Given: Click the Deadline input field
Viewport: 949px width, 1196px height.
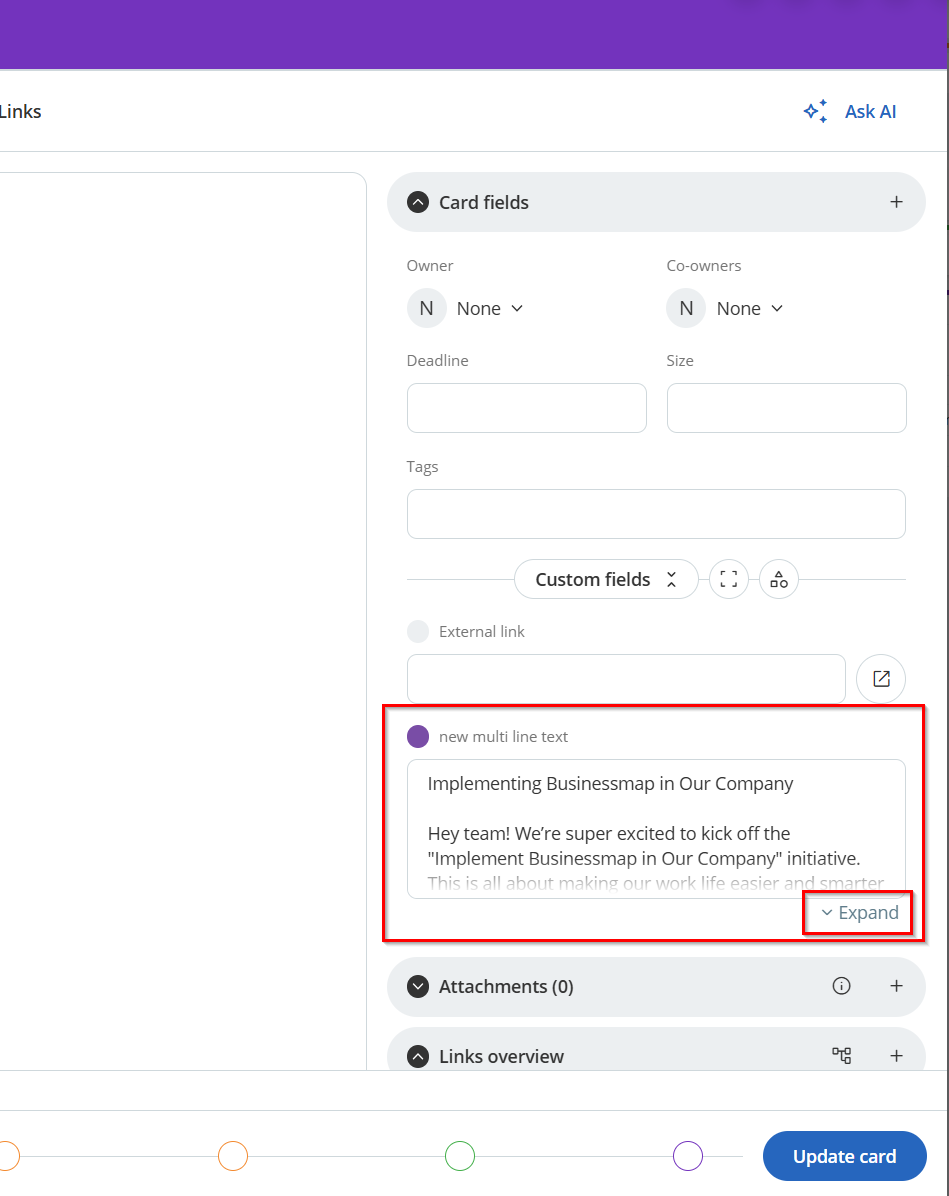Looking at the screenshot, I should click(x=526, y=408).
